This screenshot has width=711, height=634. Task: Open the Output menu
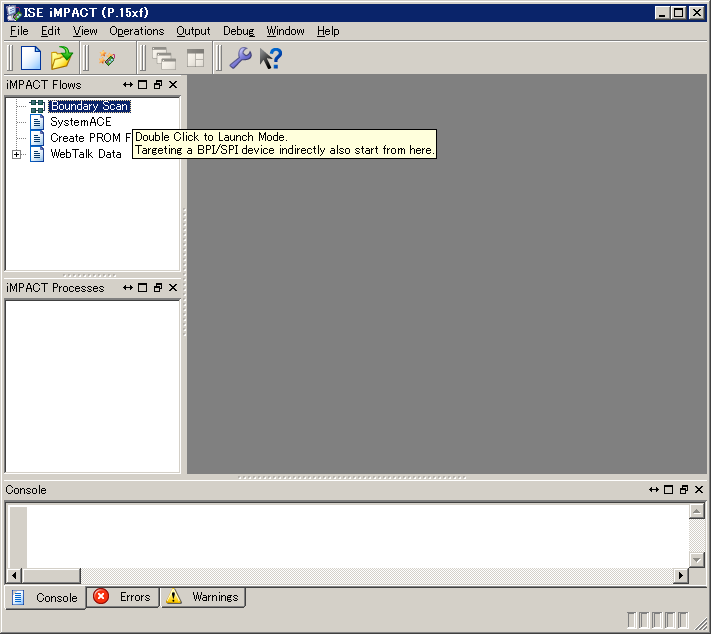[x=193, y=31]
